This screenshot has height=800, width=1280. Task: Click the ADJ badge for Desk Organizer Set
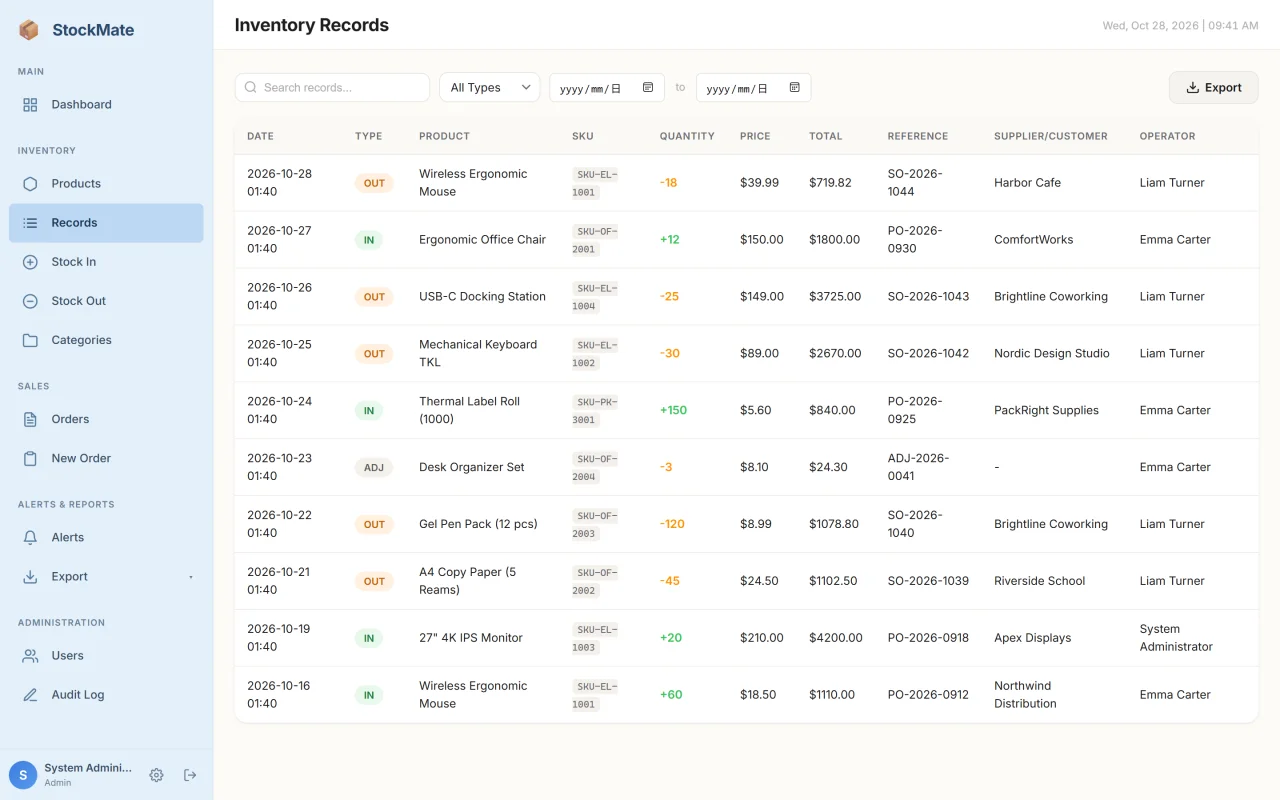click(x=374, y=468)
